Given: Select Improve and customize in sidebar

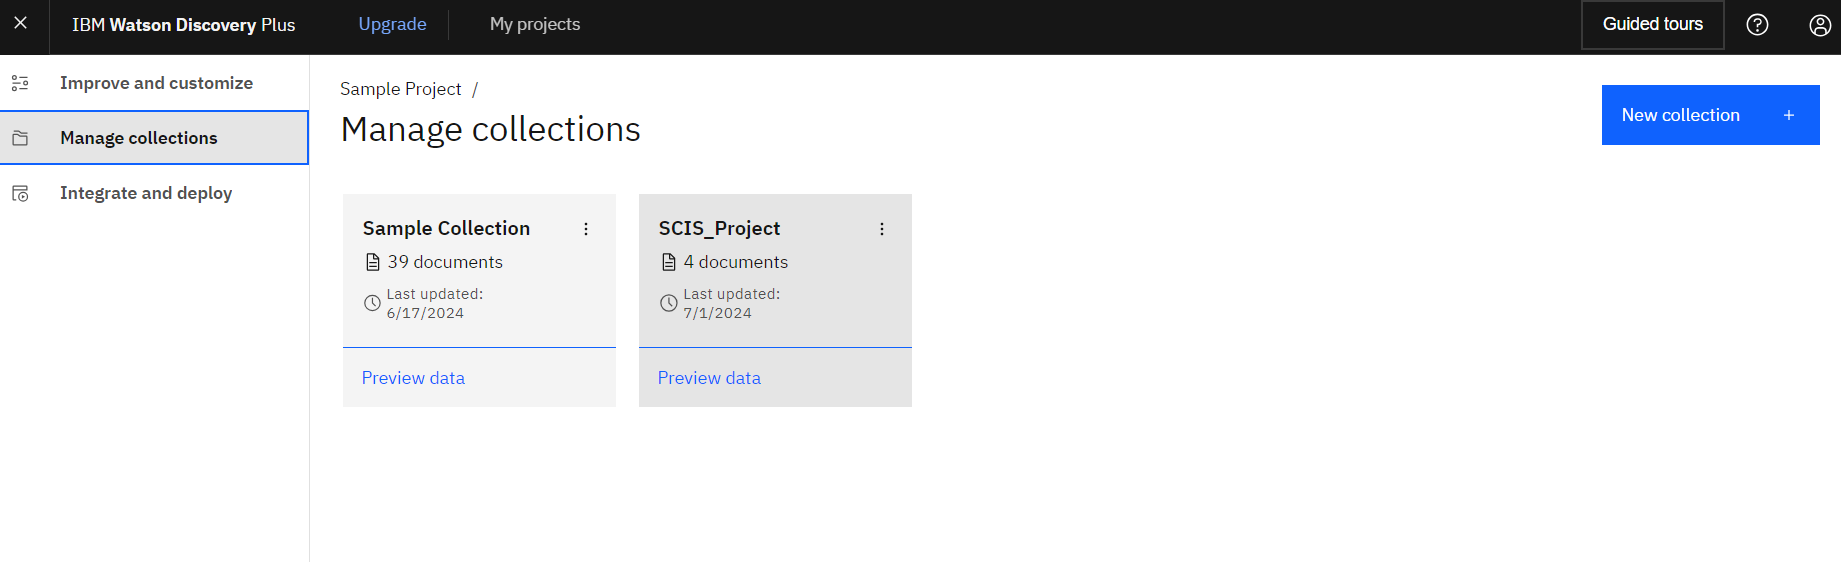Looking at the screenshot, I should click(156, 83).
